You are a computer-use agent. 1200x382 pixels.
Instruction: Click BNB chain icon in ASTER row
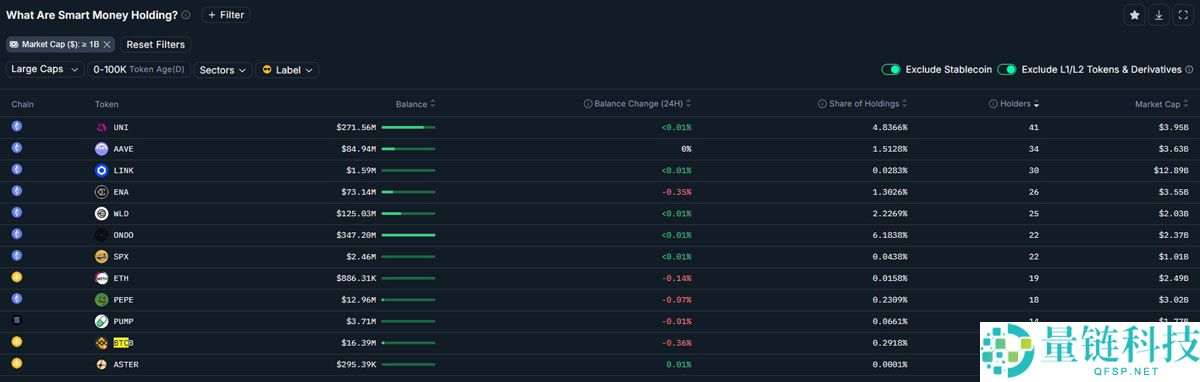(x=16, y=363)
